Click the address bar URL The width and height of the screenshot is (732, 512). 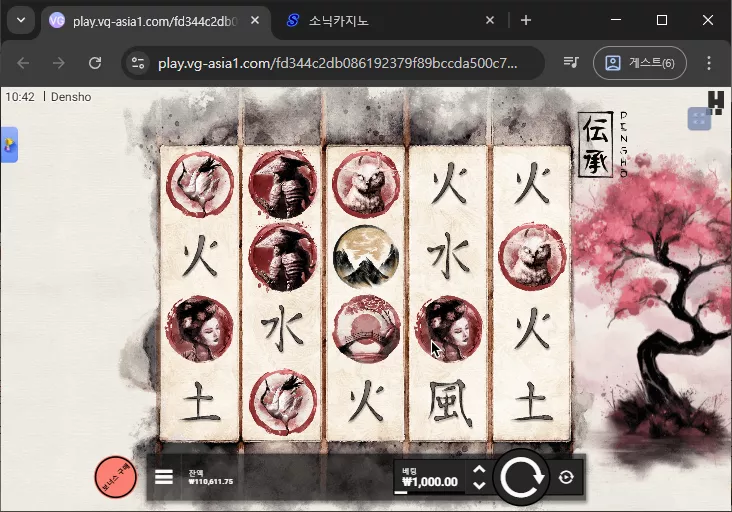(x=338, y=63)
